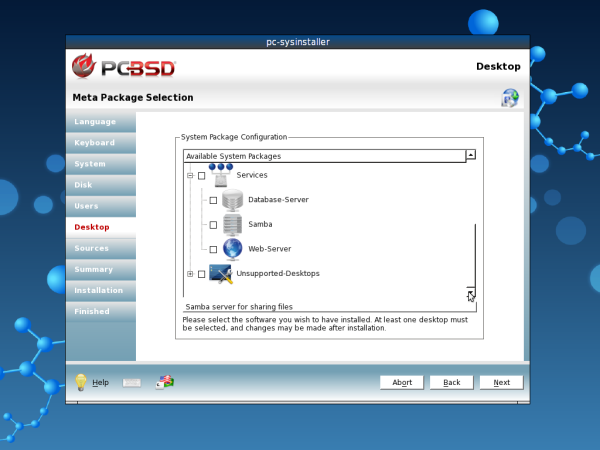Click the Services network icon
The image size is (600, 450).
[x=220, y=174]
